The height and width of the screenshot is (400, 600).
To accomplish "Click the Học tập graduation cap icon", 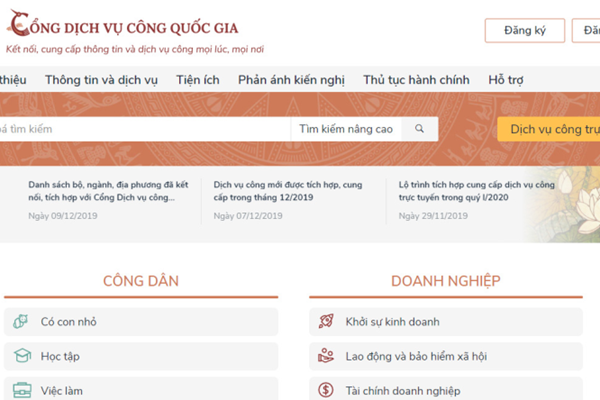I will click(22, 356).
